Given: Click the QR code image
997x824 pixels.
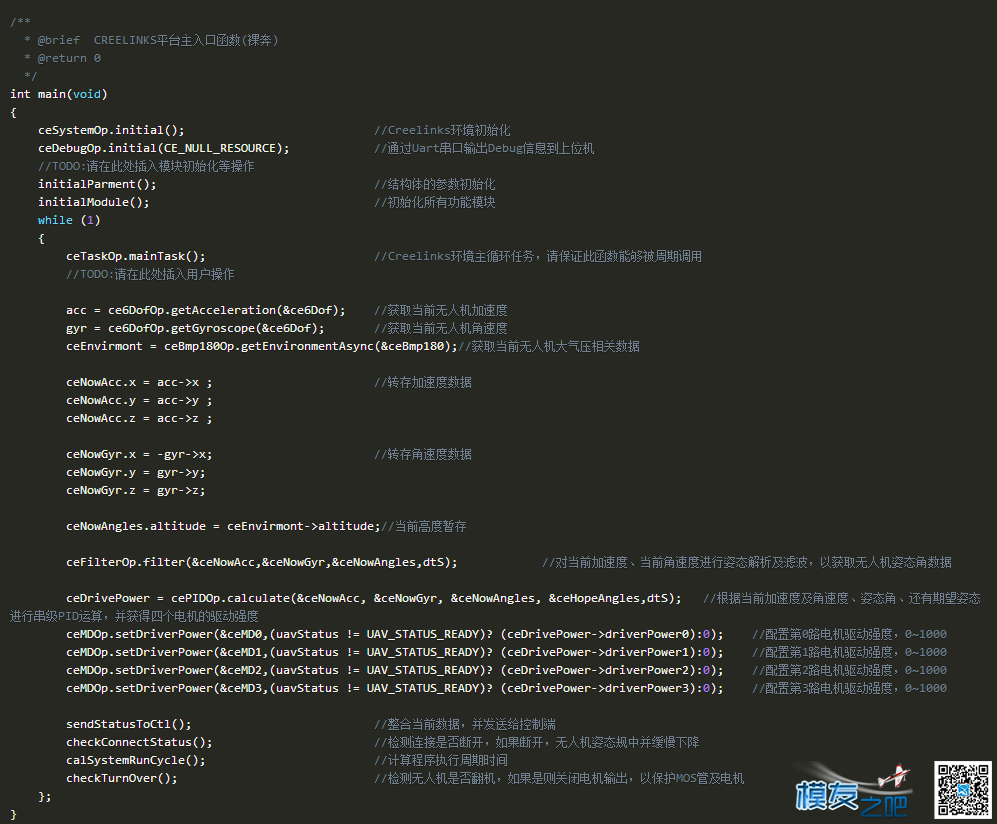Looking at the screenshot, I should click(x=963, y=790).
